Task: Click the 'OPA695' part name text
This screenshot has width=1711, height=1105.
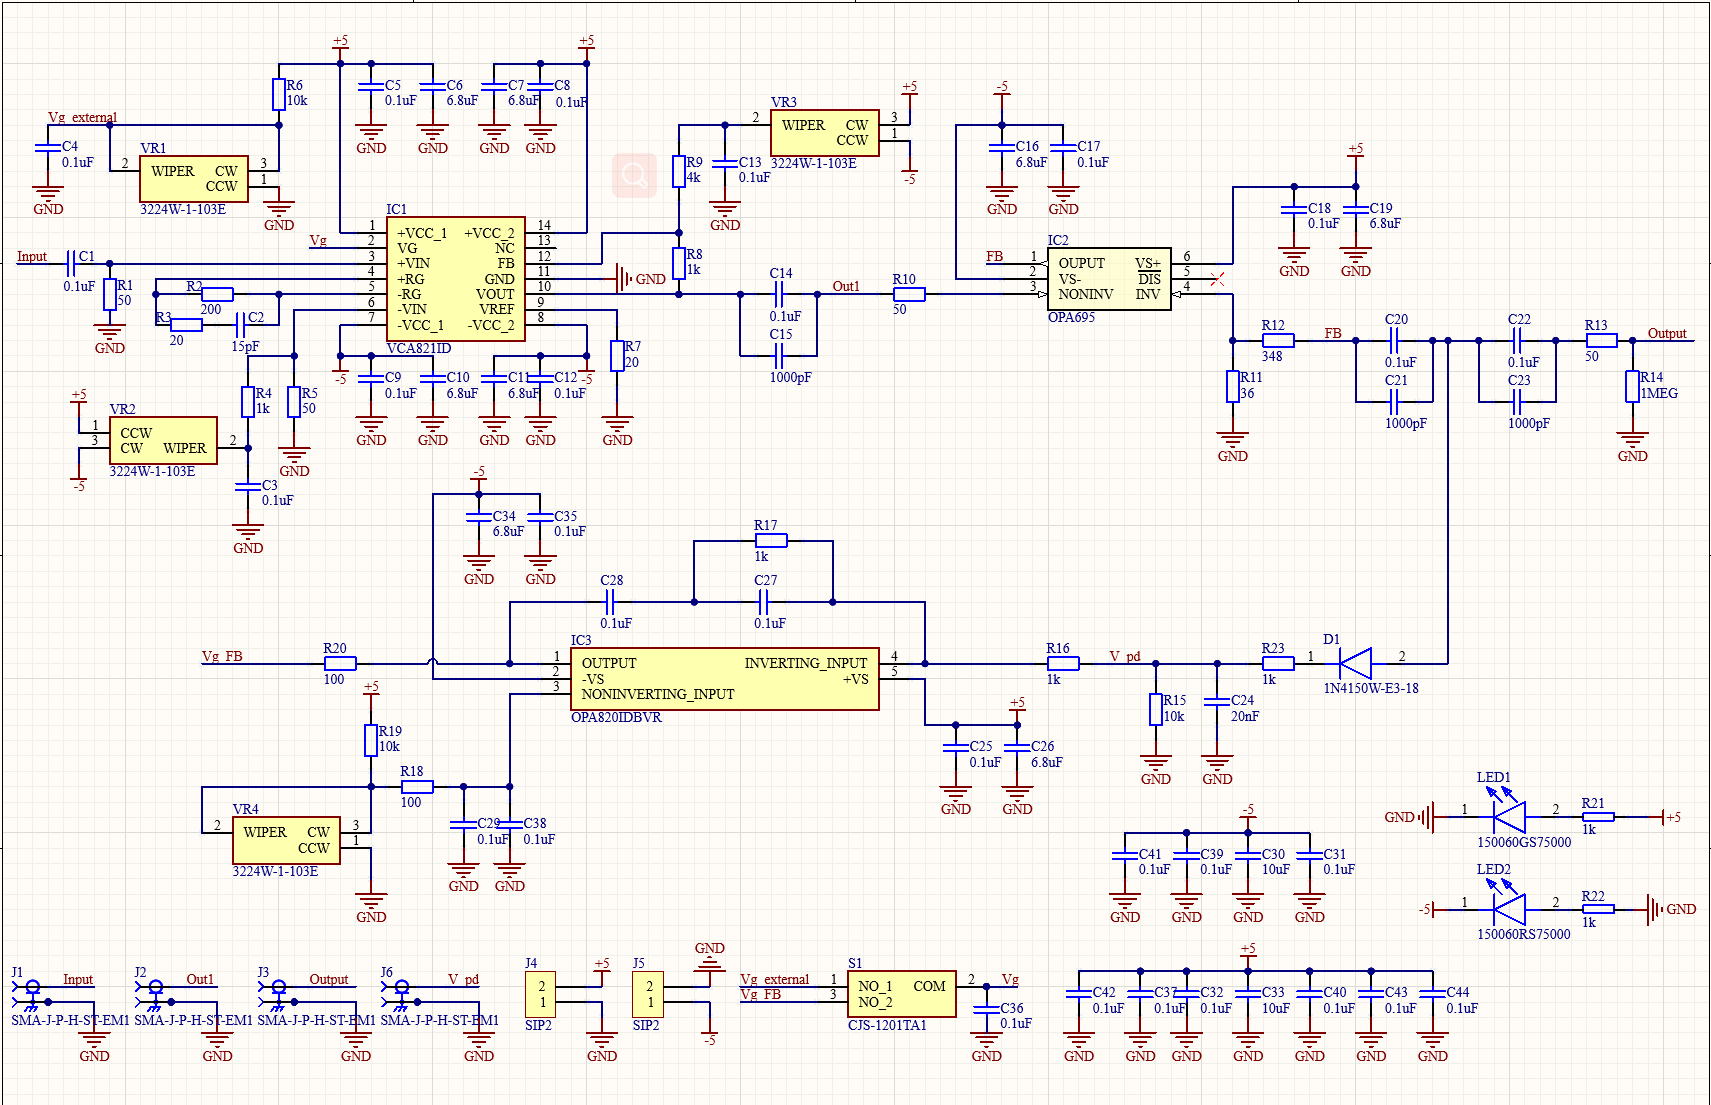Action: click(1071, 318)
